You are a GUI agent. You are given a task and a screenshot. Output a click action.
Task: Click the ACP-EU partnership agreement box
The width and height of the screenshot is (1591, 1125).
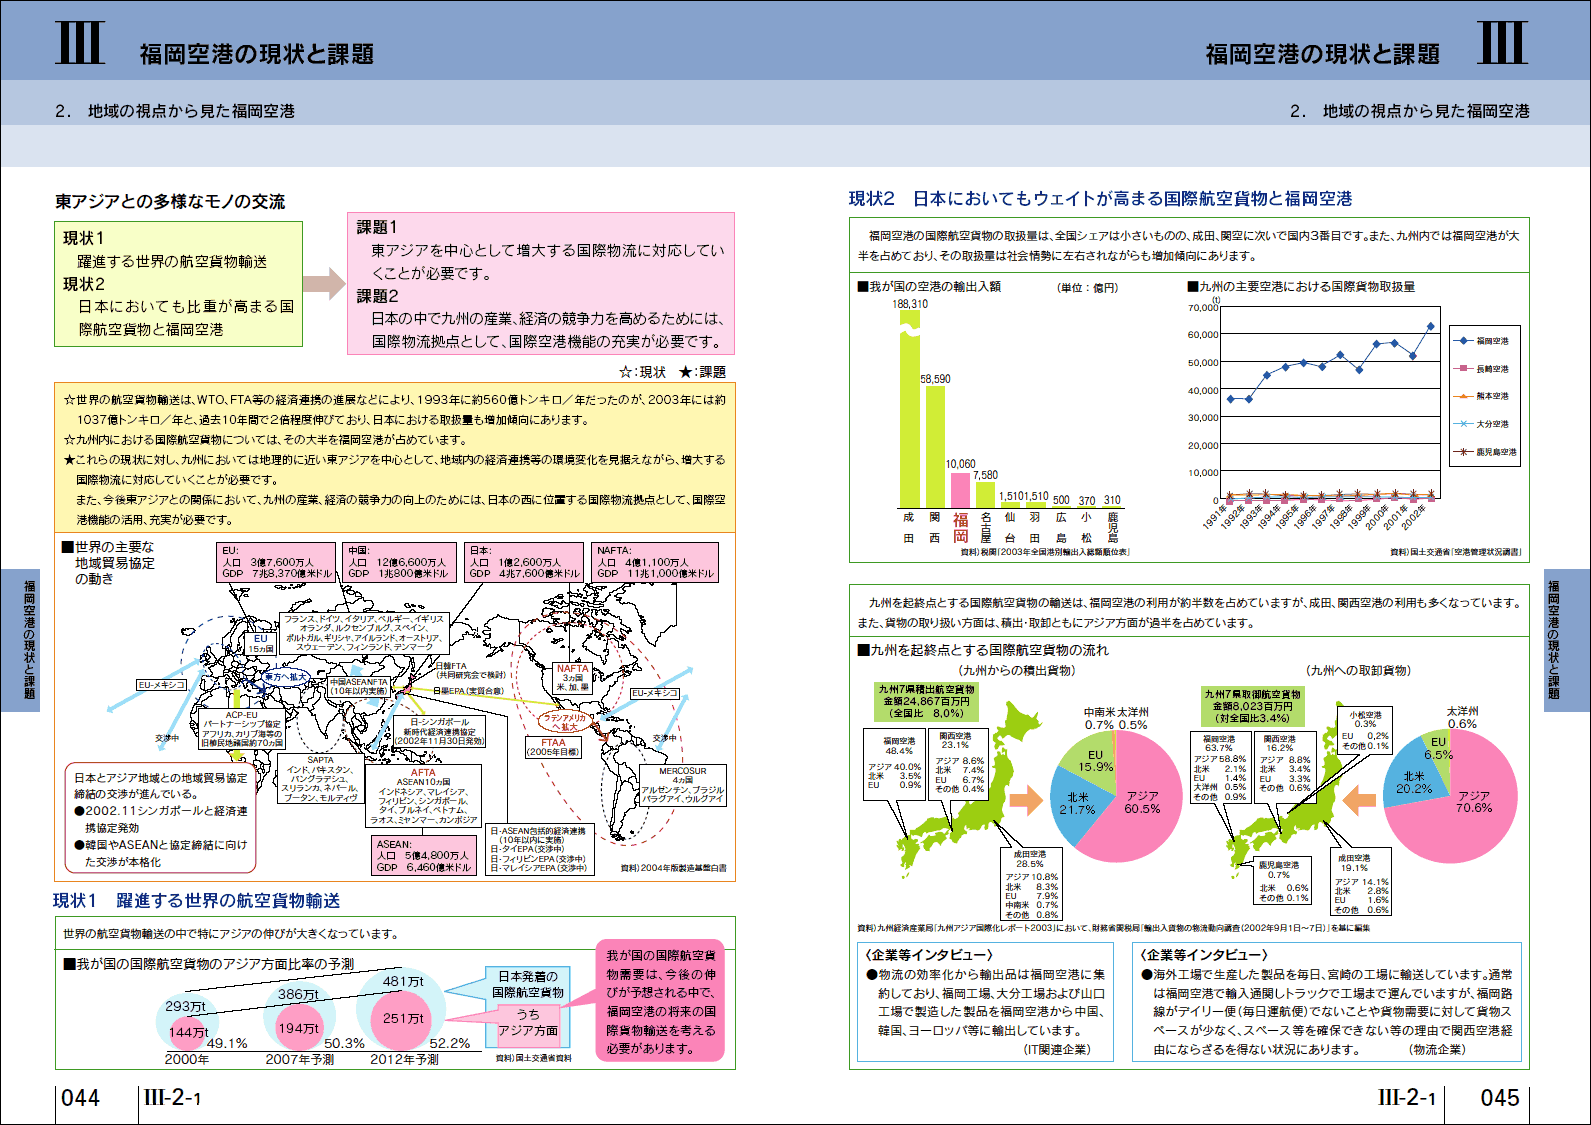click(x=242, y=730)
